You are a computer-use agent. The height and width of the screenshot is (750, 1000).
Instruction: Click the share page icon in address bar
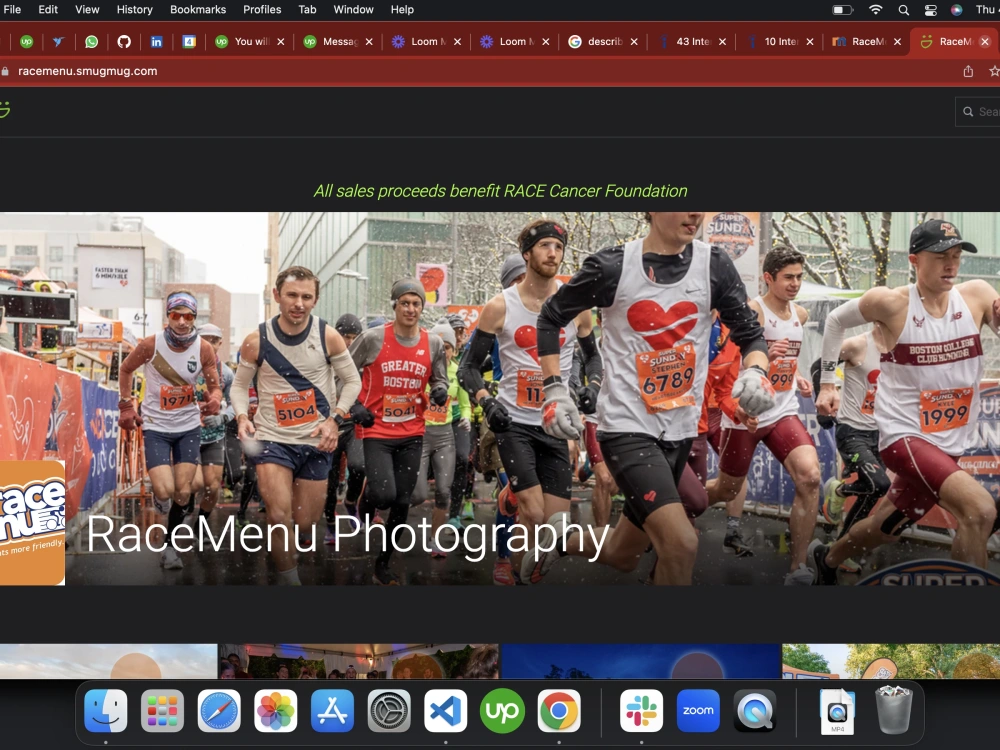(968, 71)
